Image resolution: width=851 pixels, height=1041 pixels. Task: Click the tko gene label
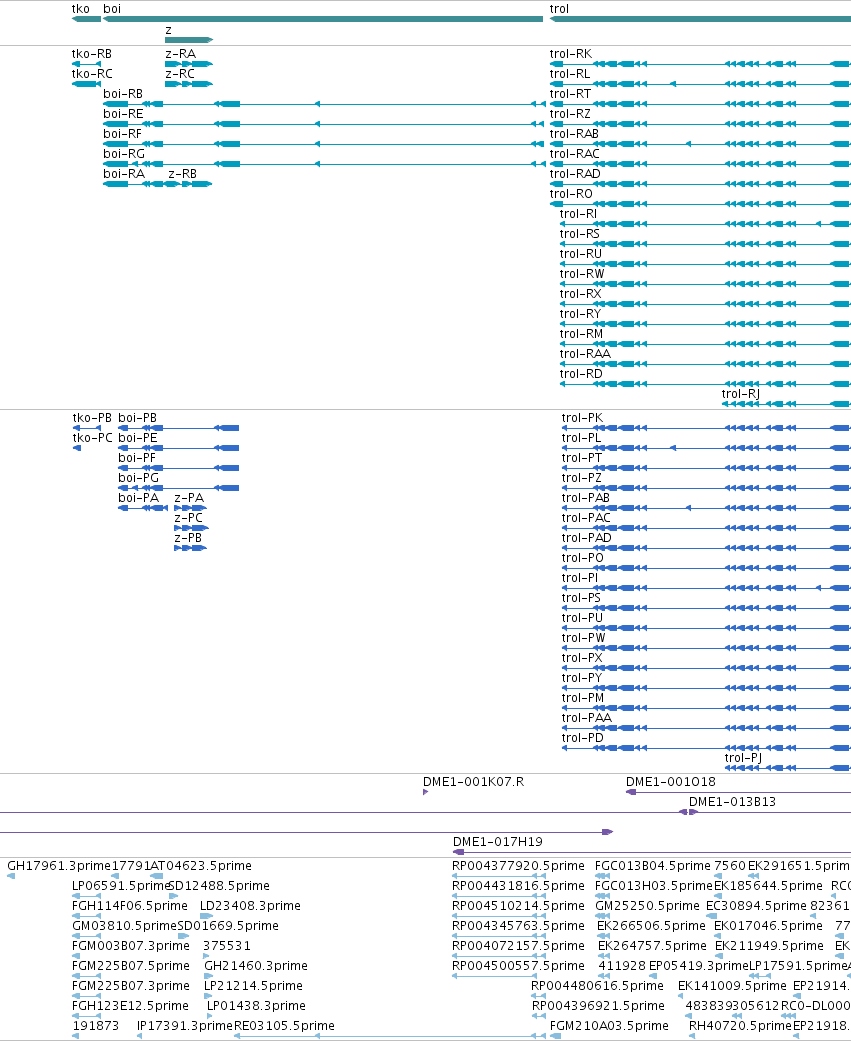coord(80,9)
